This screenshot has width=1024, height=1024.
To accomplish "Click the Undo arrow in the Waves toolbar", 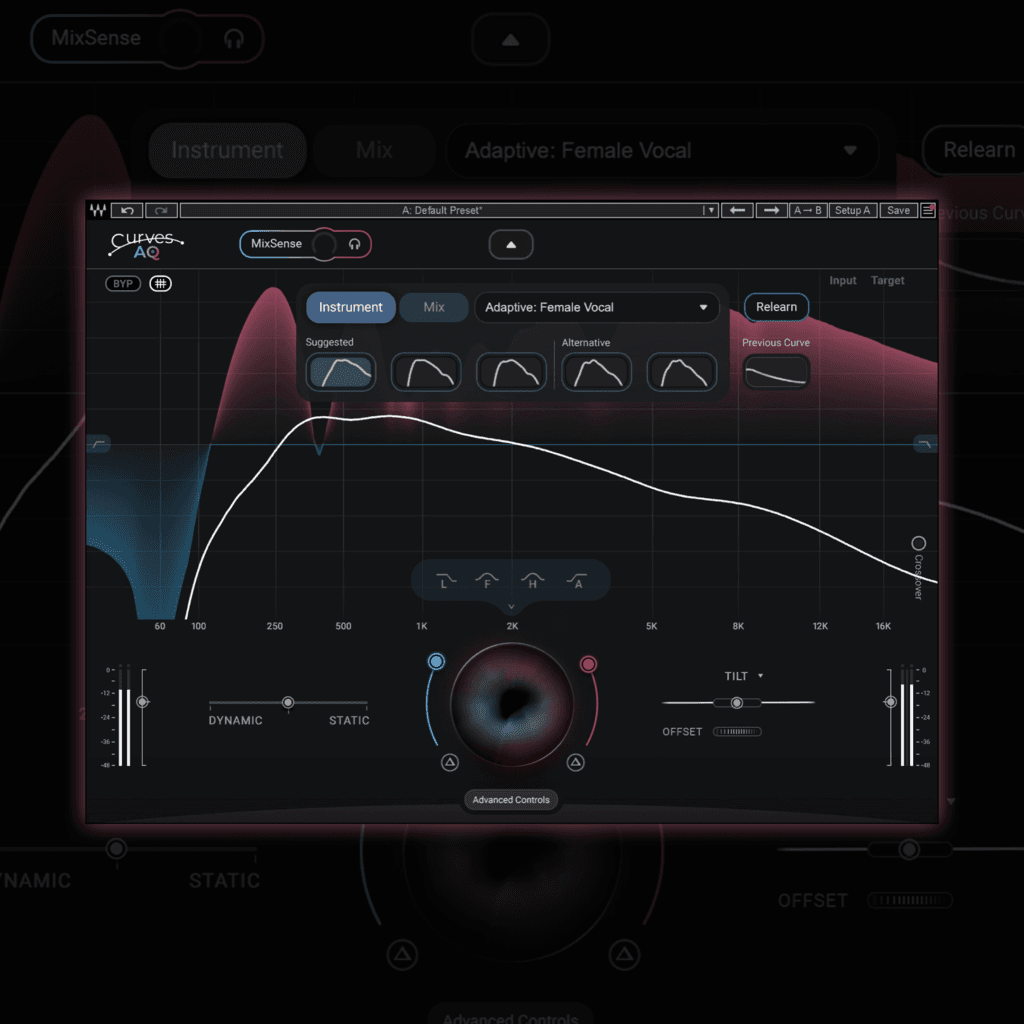I will pyautogui.click(x=127, y=210).
